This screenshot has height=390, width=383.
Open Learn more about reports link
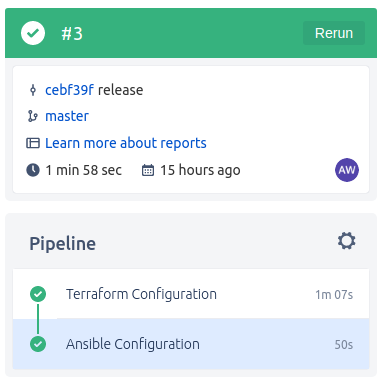pyautogui.click(x=126, y=143)
